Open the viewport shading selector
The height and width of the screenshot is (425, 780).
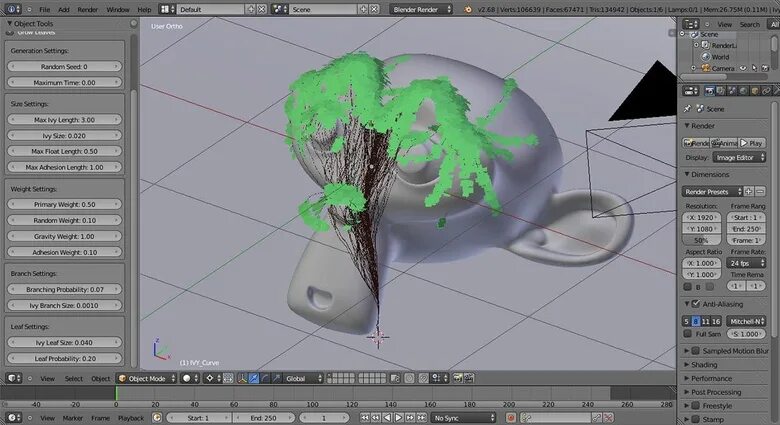190,378
